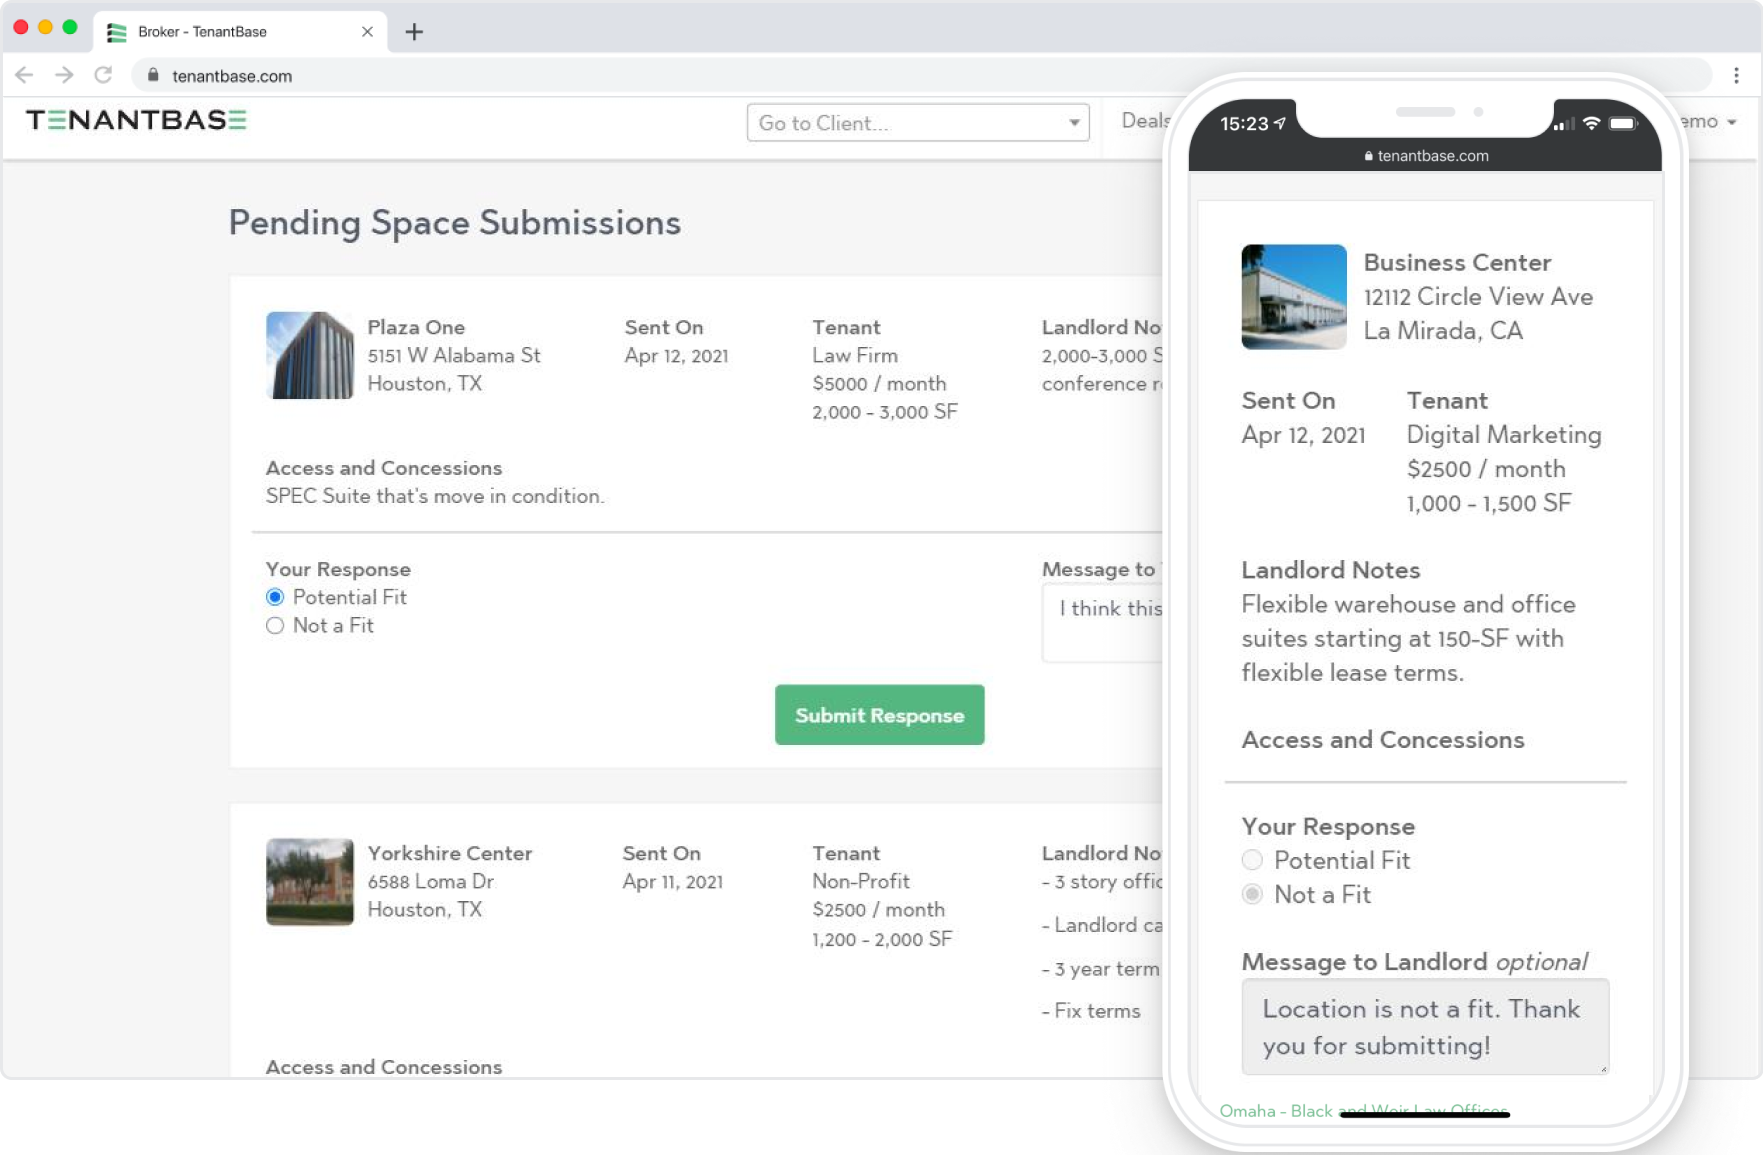Click the phone home indicator bar
The image size is (1763, 1155).
click(1424, 1114)
